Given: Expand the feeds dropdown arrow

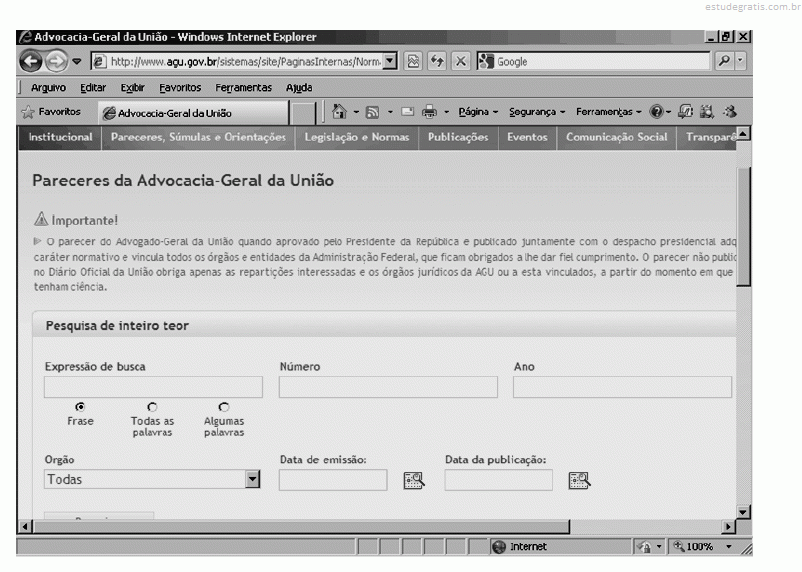Looking at the screenshot, I should [x=390, y=112].
